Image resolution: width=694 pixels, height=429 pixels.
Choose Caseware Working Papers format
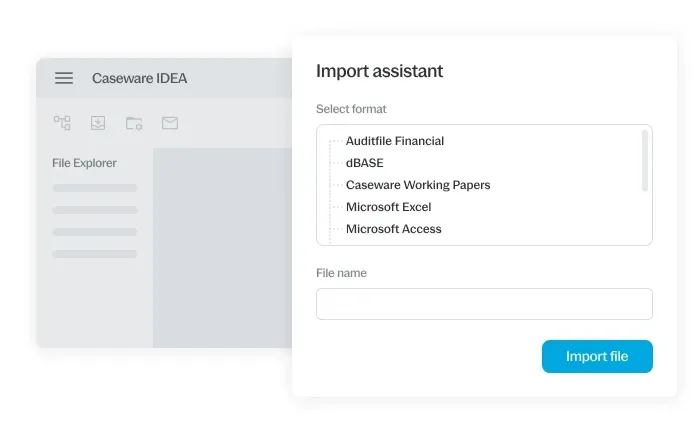418,185
